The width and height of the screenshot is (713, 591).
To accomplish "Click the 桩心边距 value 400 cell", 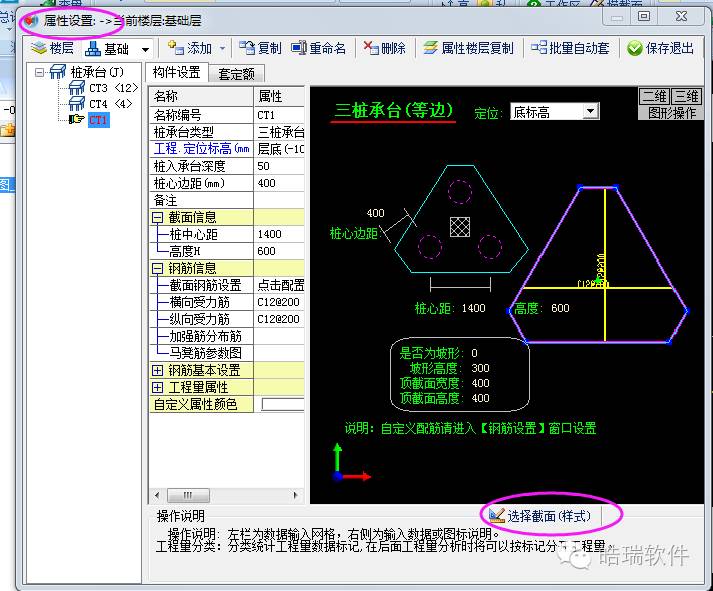I will point(279,183).
